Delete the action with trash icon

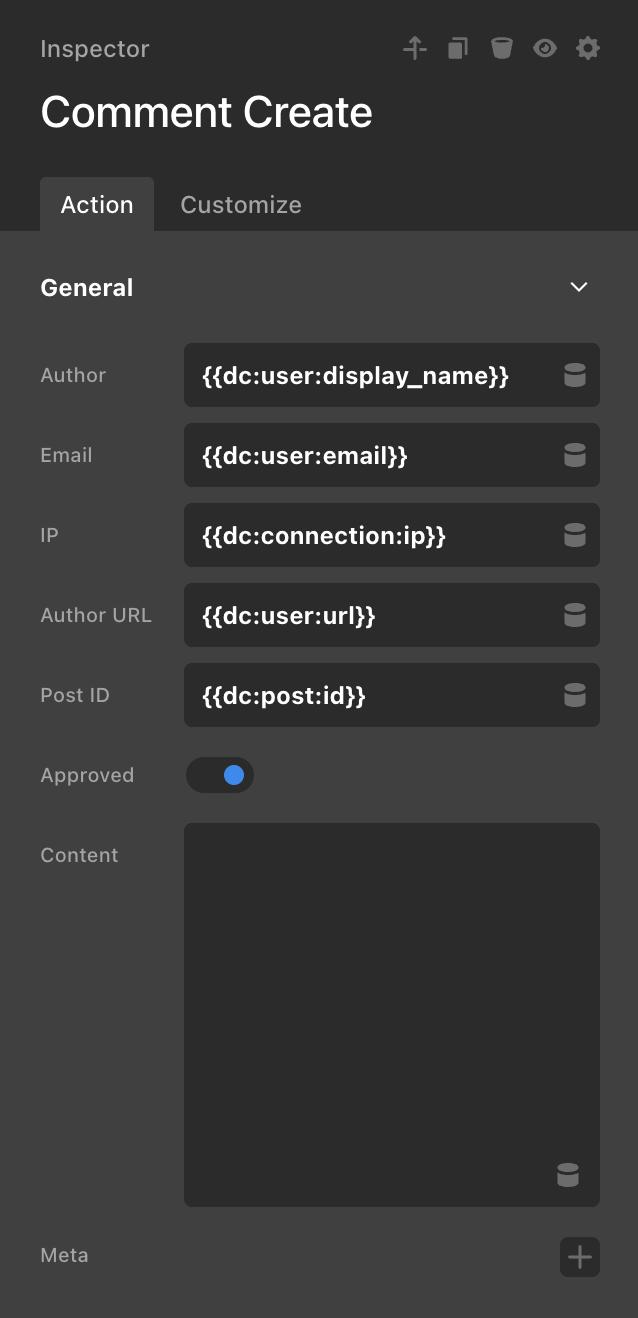501,48
